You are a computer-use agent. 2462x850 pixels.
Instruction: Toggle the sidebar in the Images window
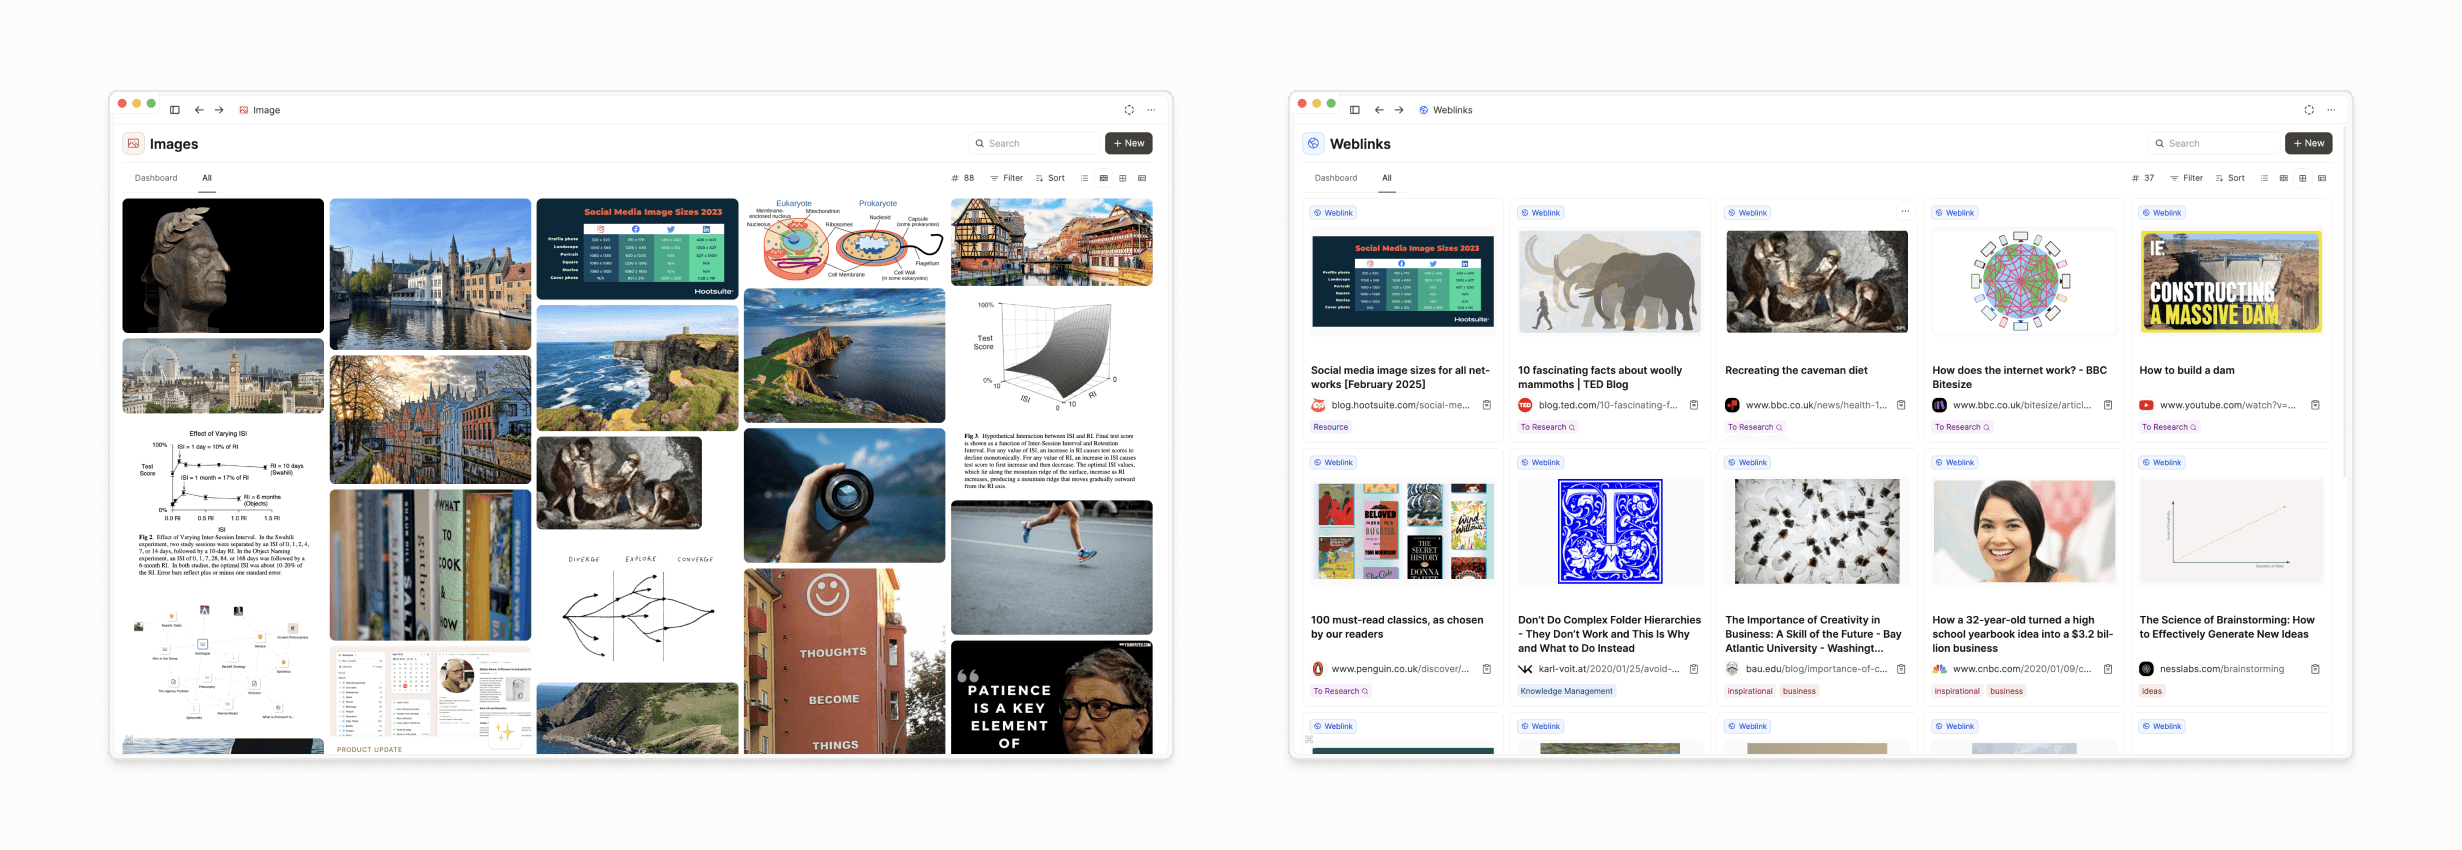(x=174, y=110)
